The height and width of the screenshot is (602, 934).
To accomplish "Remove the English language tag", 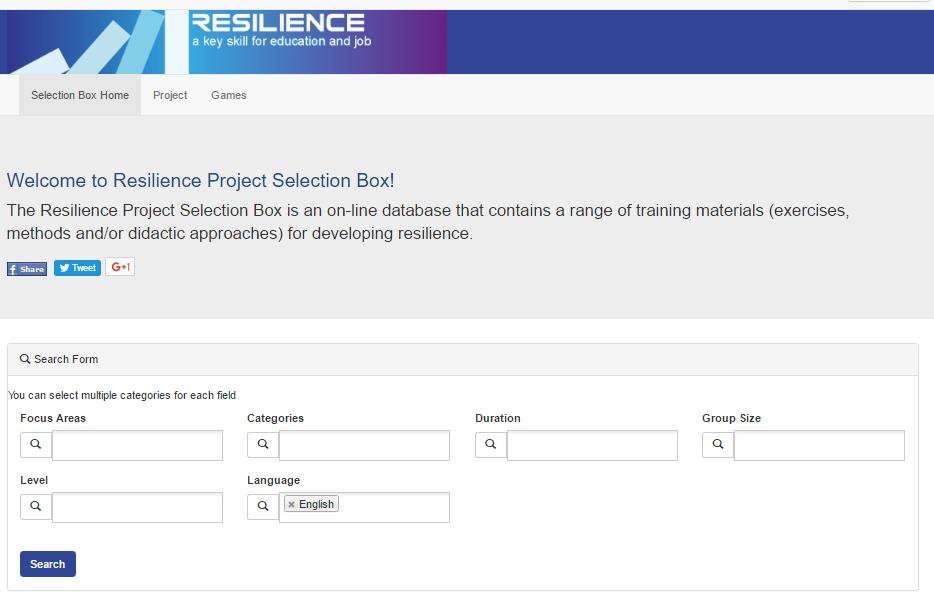I will tap(291, 505).
